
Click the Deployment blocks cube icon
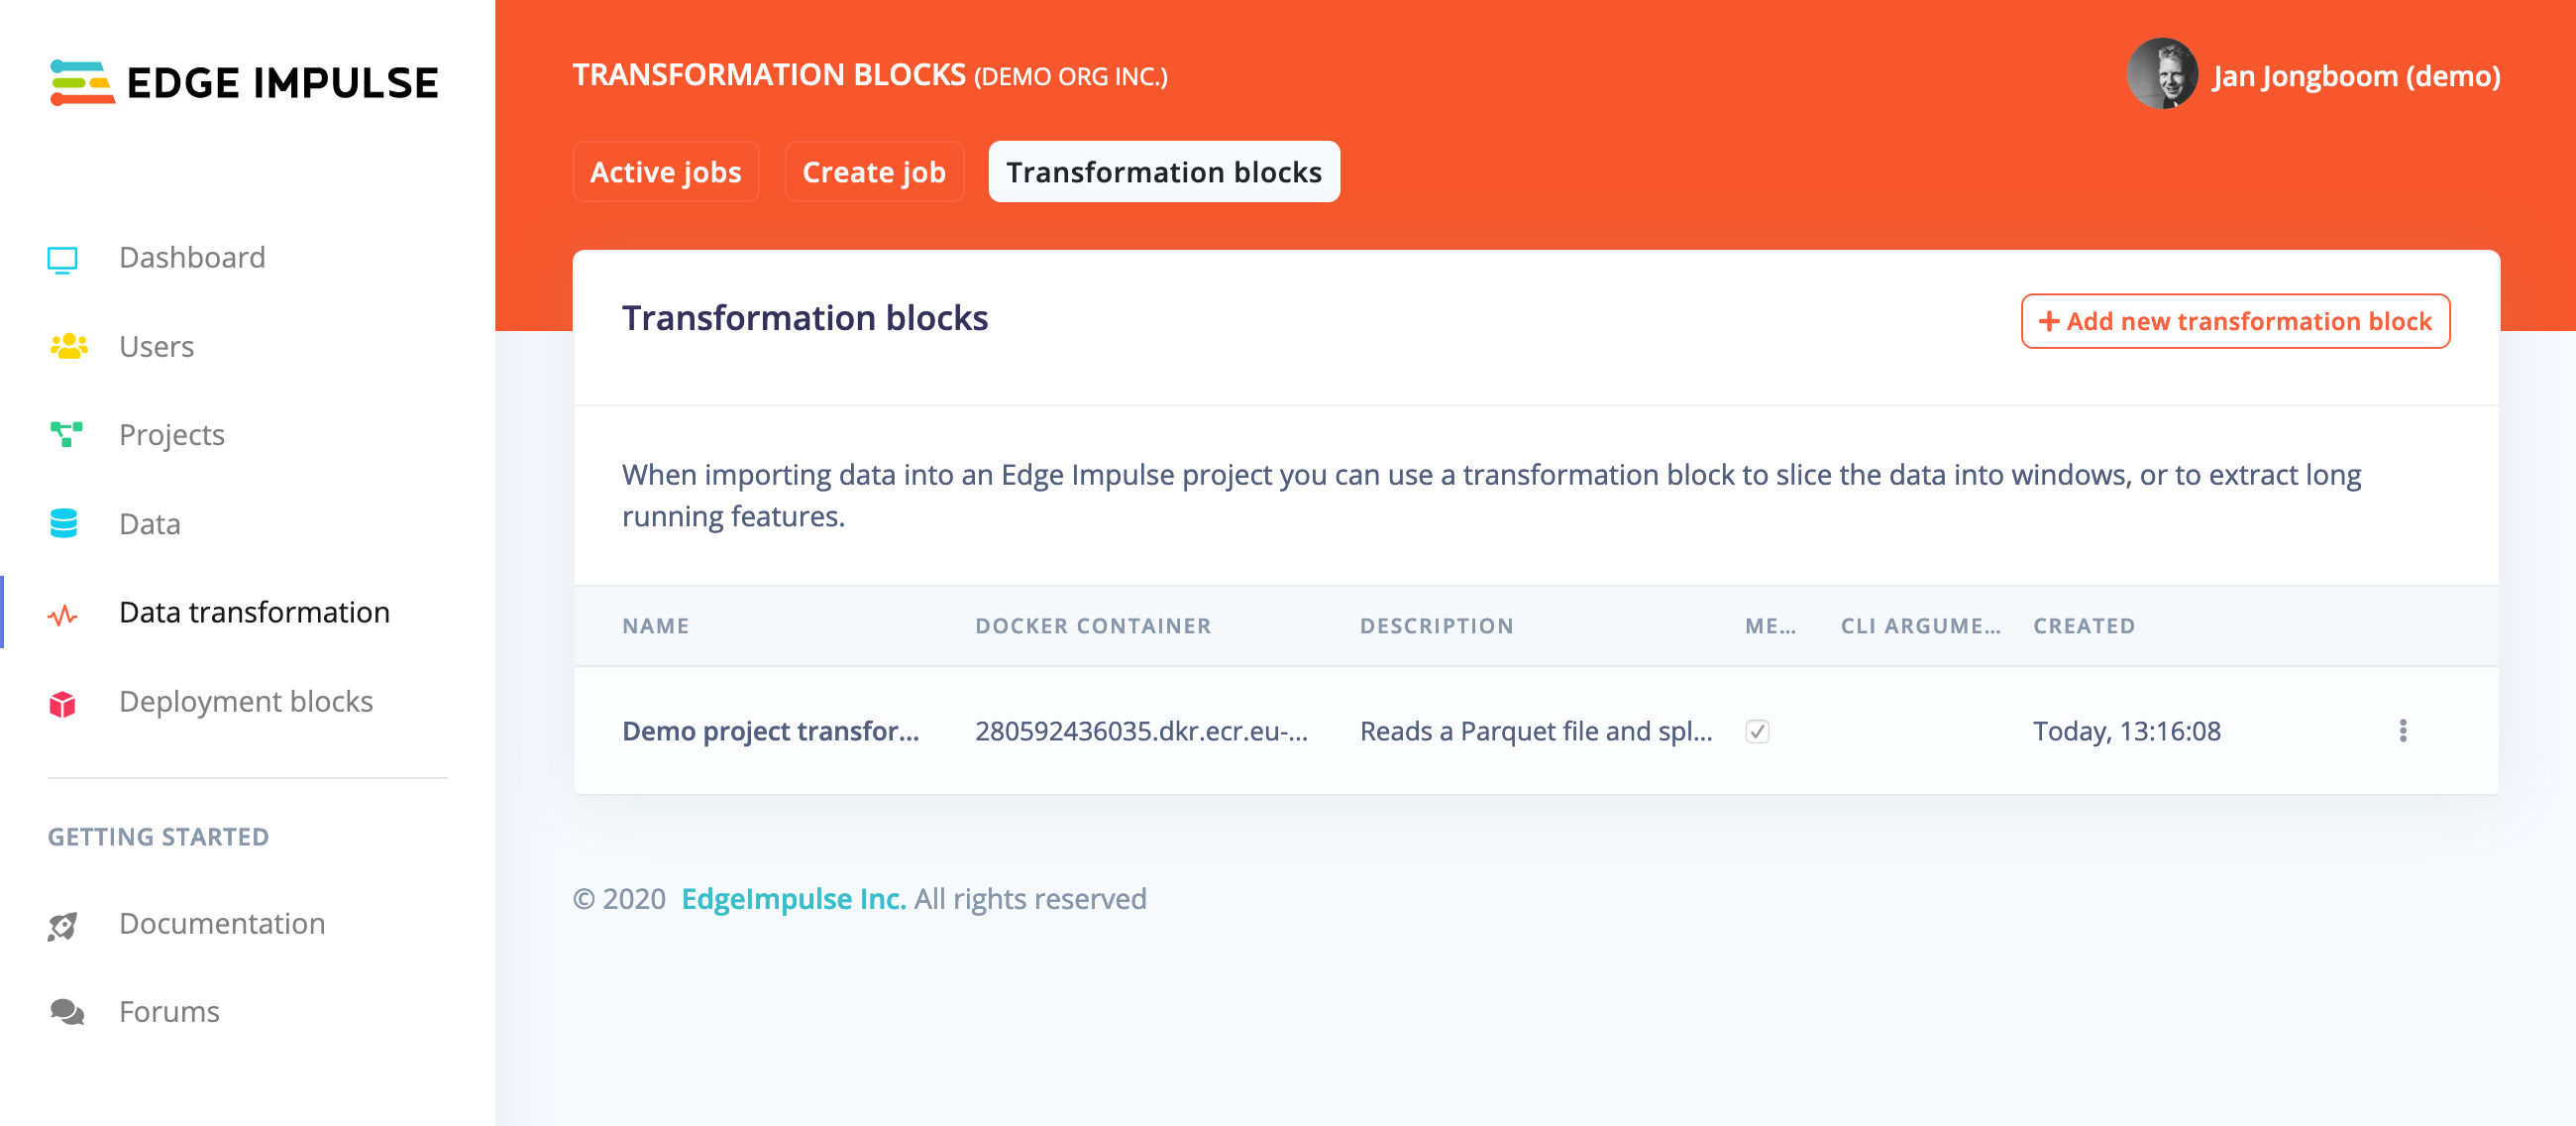coord(63,703)
